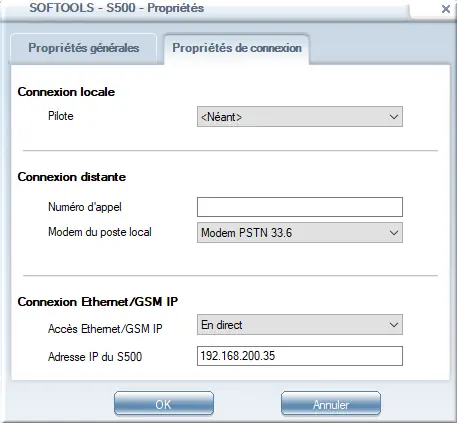Screen dimensions: 457x423
Task: Click the En direct selected value
Action: (222, 325)
